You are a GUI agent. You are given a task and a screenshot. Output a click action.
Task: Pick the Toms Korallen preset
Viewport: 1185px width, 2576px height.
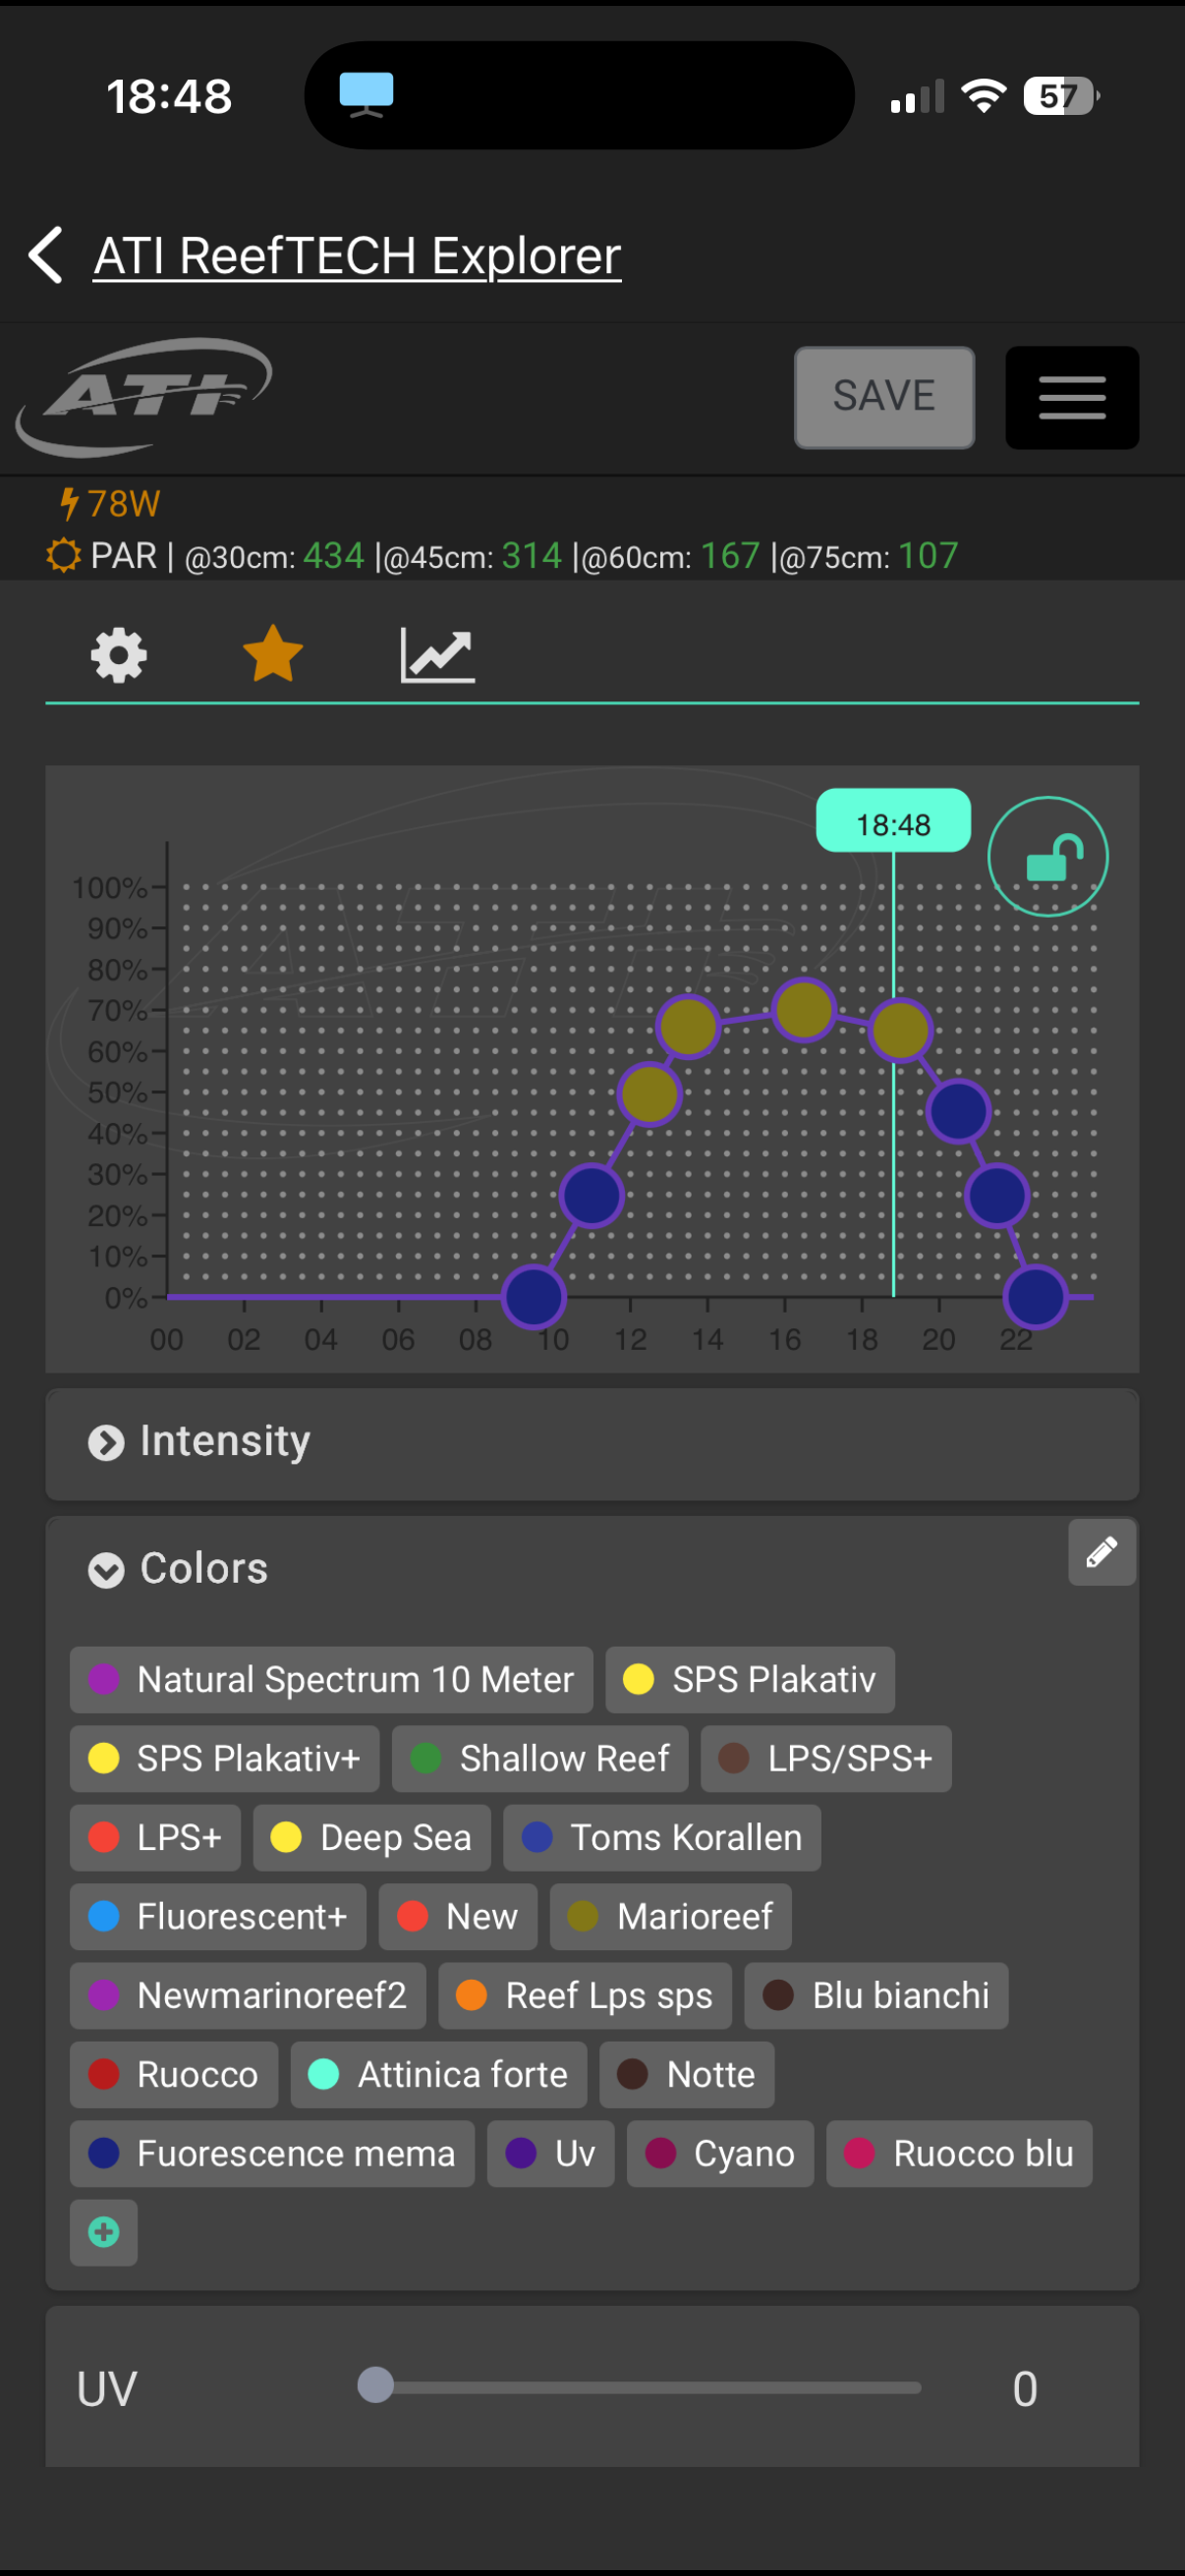pyautogui.click(x=662, y=1837)
